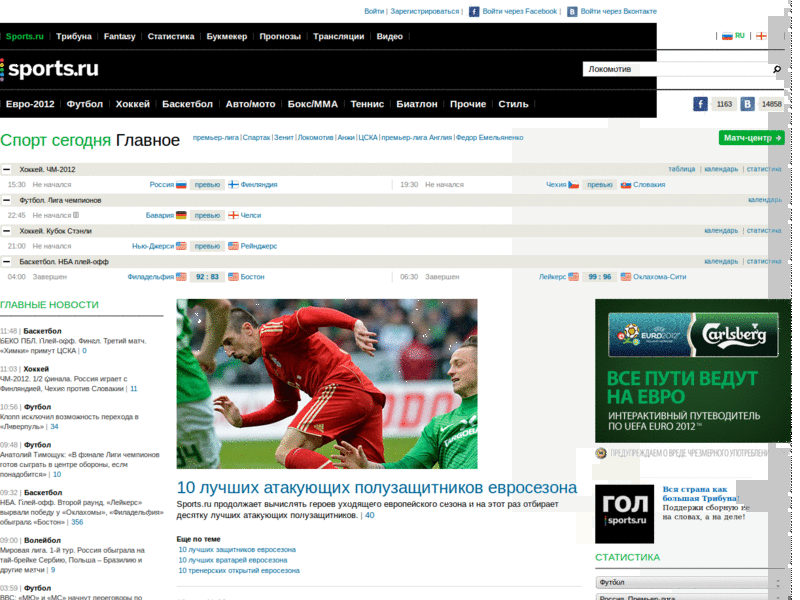Image resolution: width=800 pixels, height=600 pixels.
Task: Click the Russia flag next to Россия
Action: click(x=181, y=185)
